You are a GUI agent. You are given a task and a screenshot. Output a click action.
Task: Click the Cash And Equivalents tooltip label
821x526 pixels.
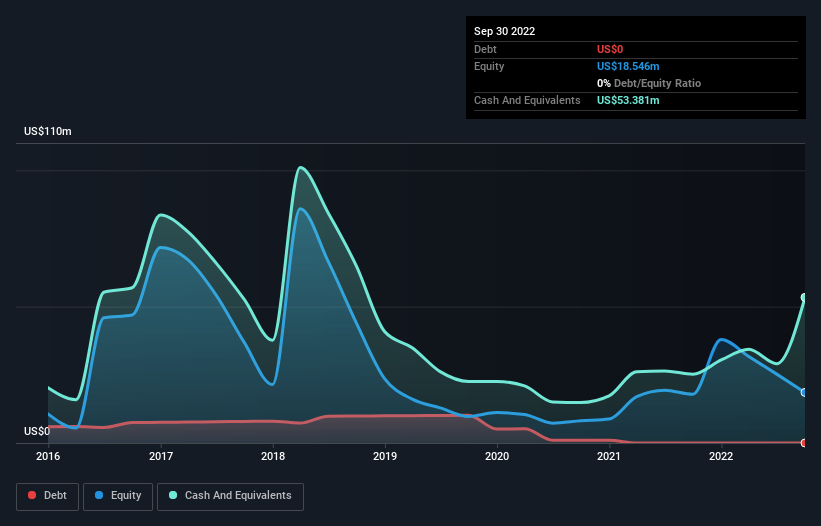(527, 100)
